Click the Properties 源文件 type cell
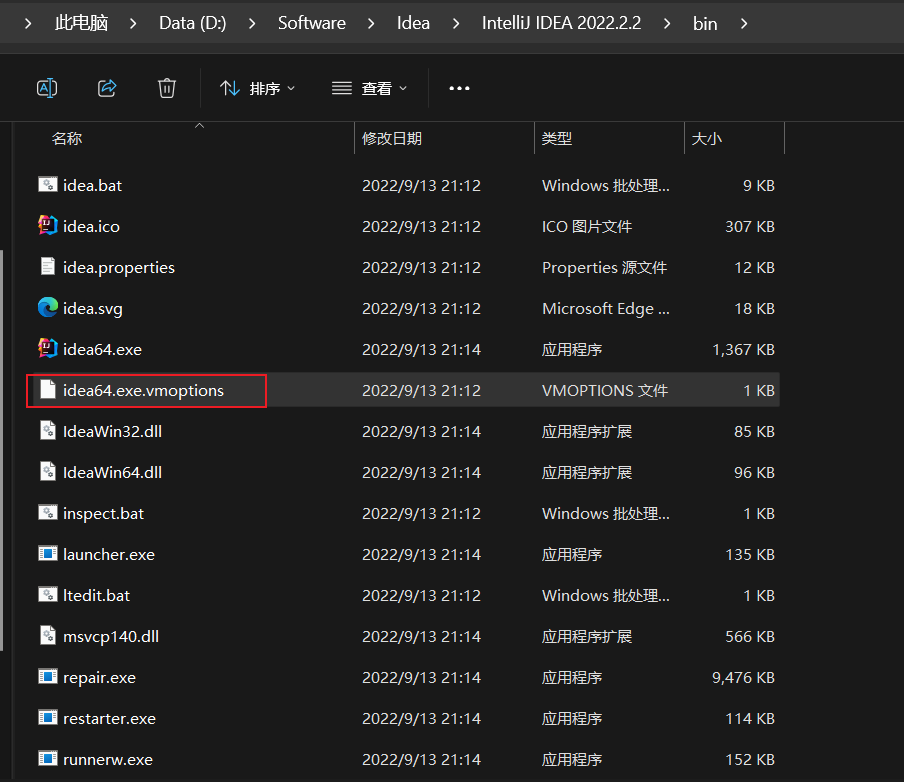The image size is (904, 782). coord(604,268)
